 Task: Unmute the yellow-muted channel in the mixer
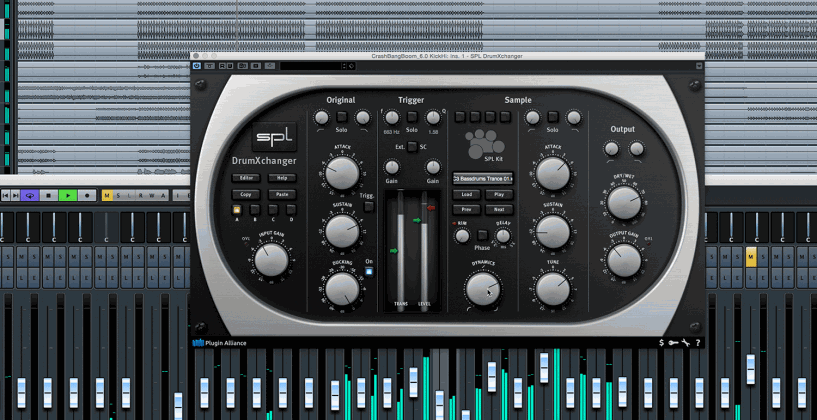(750, 257)
